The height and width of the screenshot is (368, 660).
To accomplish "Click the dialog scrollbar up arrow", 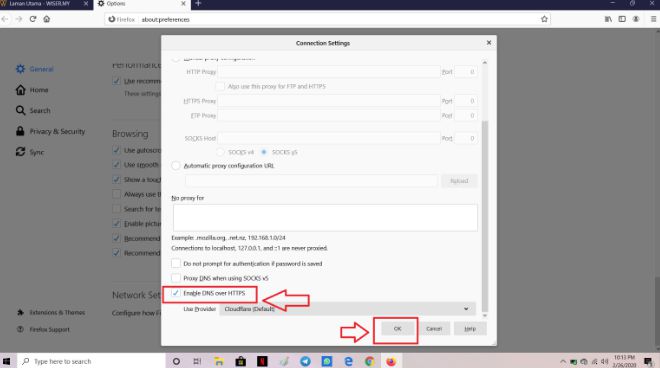I will coord(485,62).
